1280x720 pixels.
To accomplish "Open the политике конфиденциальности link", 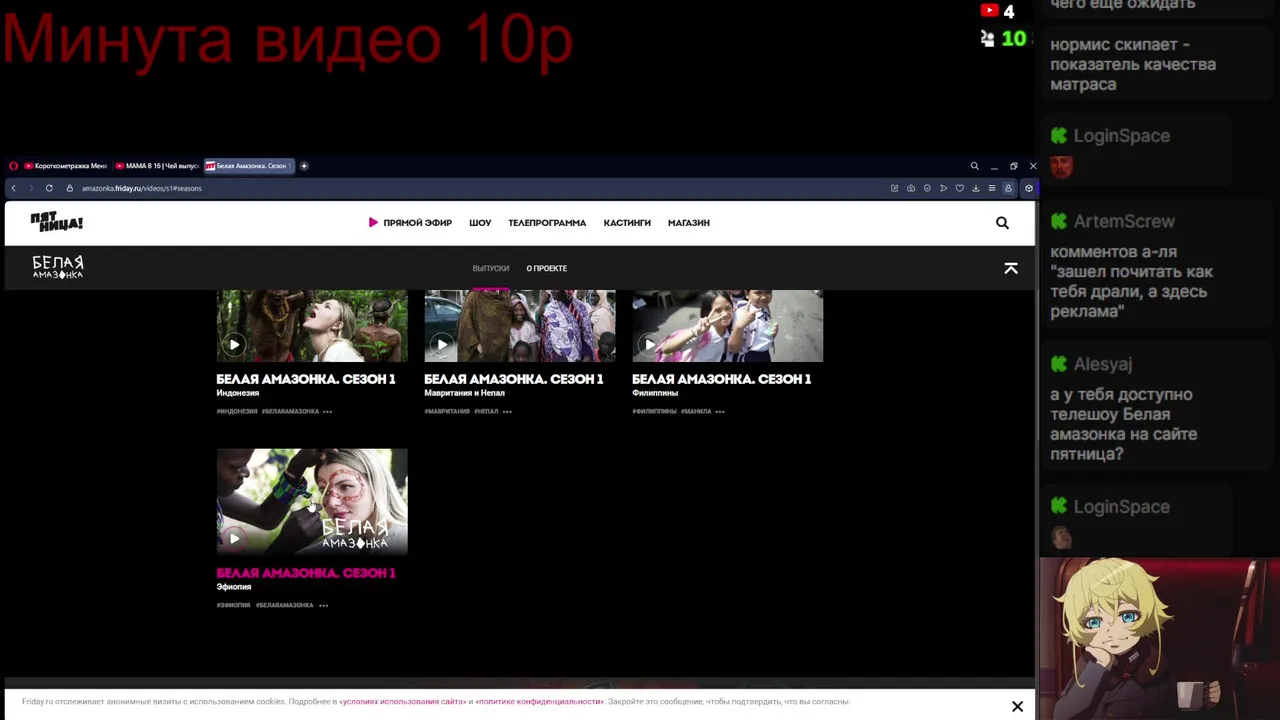I will (x=539, y=702).
